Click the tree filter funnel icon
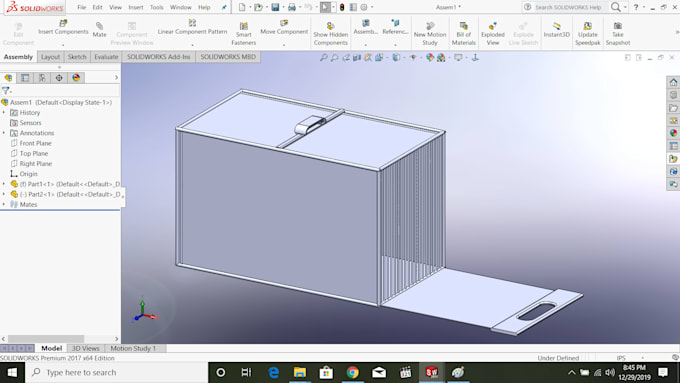The width and height of the screenshot is (680, 383). tap(6, 91)
